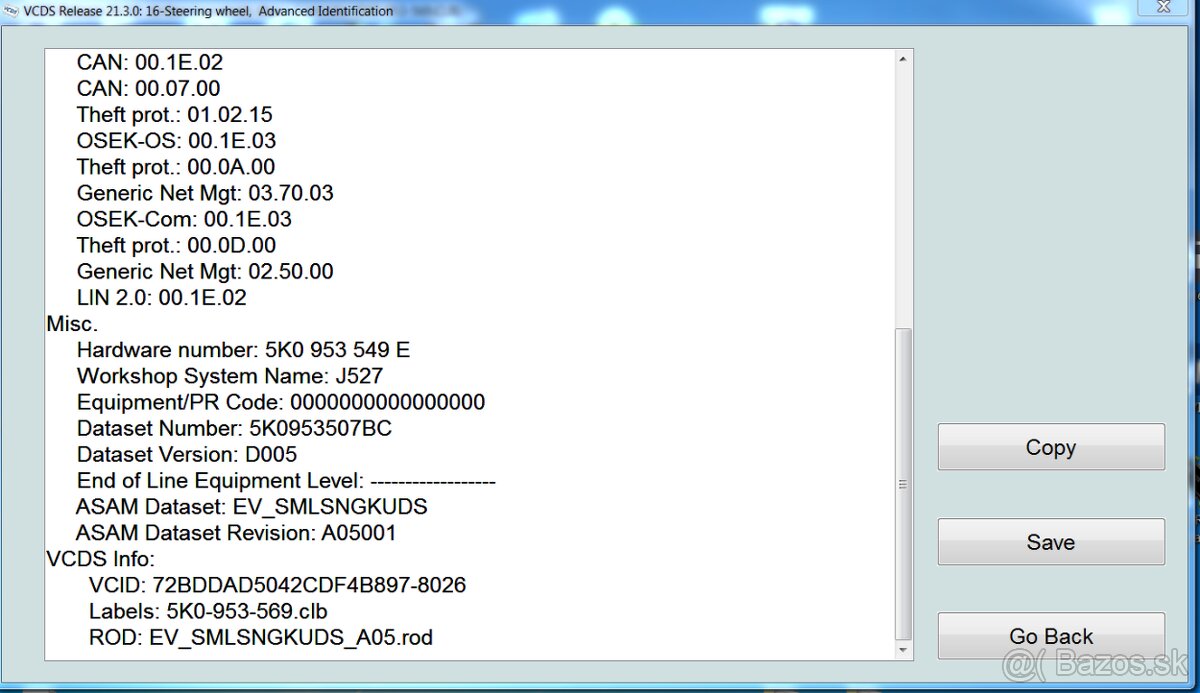The width and height of the screenshot is (1200, 693).
Task: Click Dataset Number 5K0953507BC
Action: (234, 428)
